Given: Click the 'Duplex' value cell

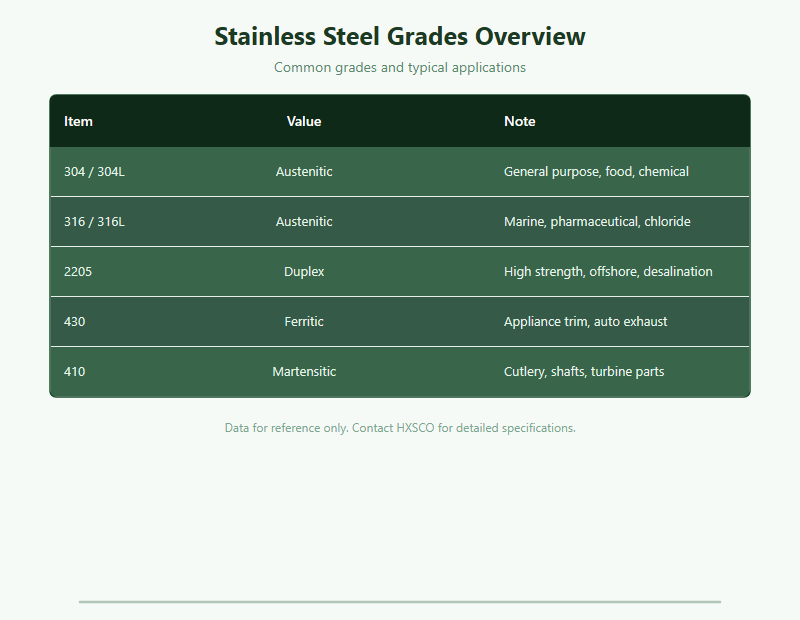Looking at the screenshot, I should click(304, 271).
